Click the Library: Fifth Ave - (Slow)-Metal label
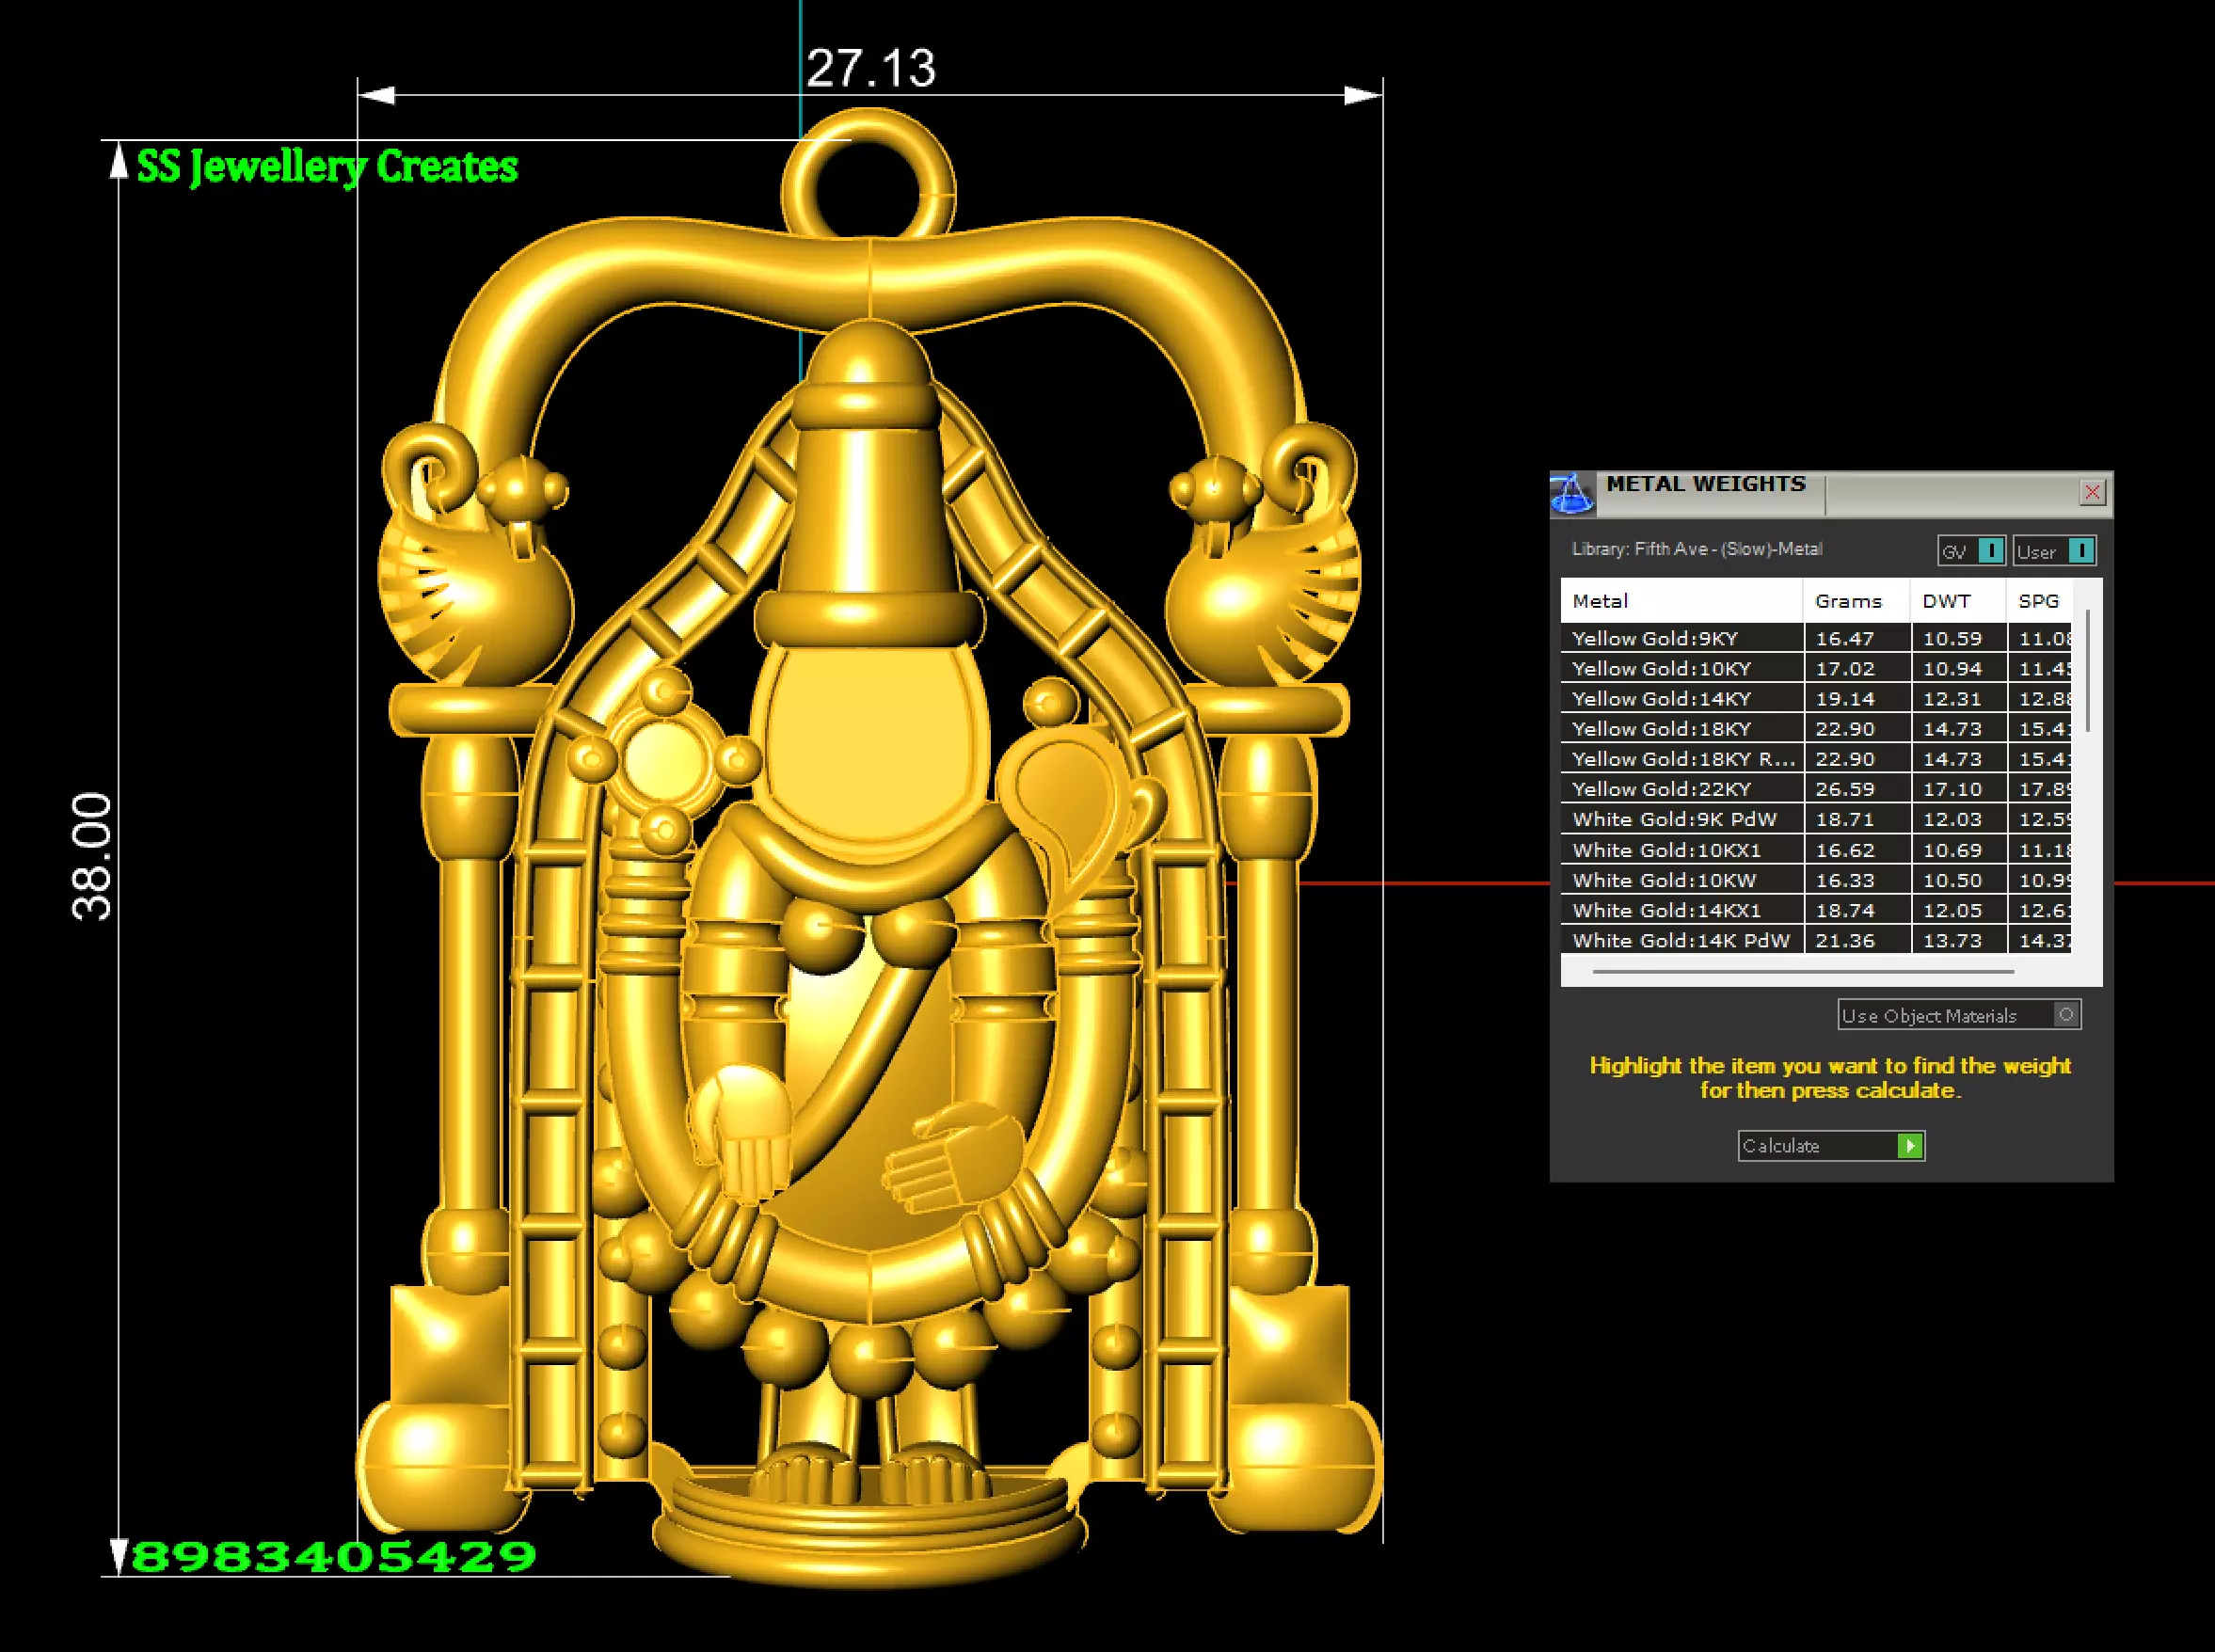2215x1652 pixels. (x=1697, y=549)
